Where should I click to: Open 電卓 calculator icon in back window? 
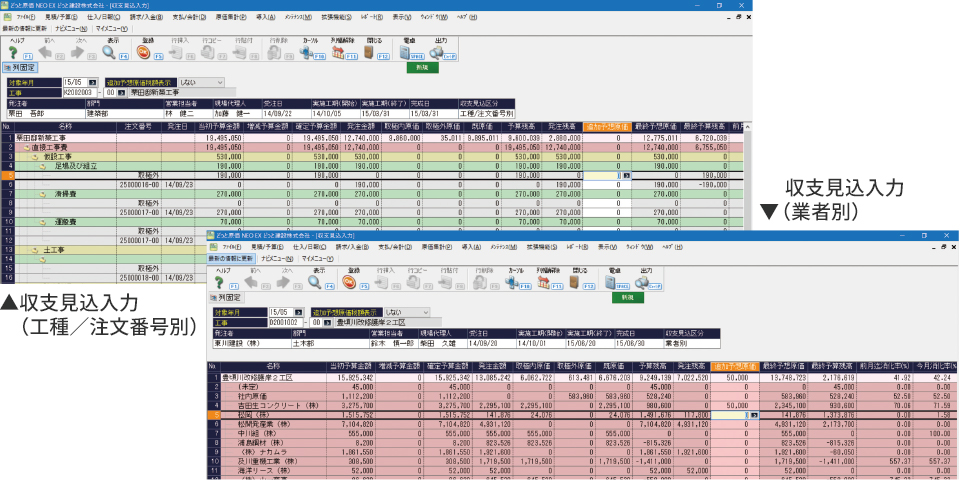coord(407,53)
